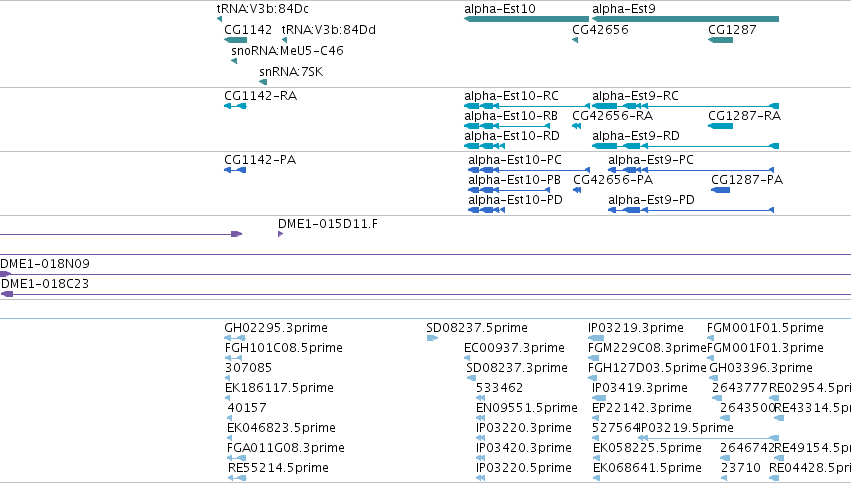Click the alpha-Est9 gene bar
The width and height of the screenshot is (851, 483).
point(685,19)
